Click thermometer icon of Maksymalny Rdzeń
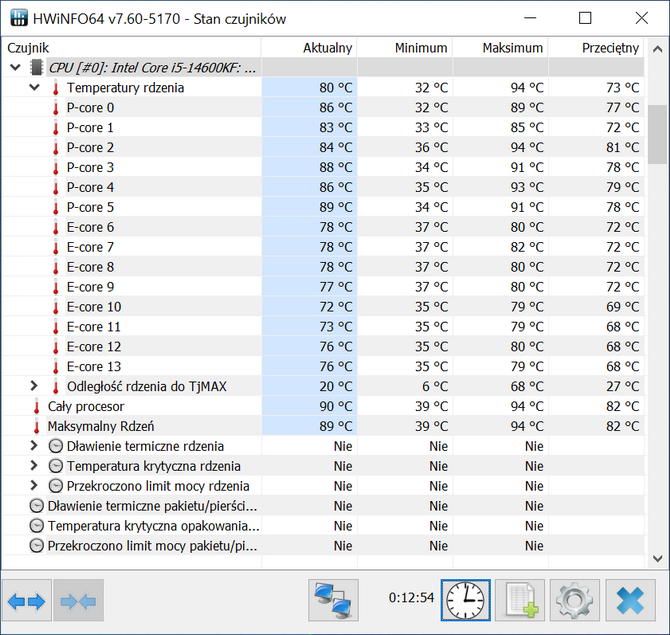Image resolution: width=670 pixels, height=635 pixels. [37, 426]
